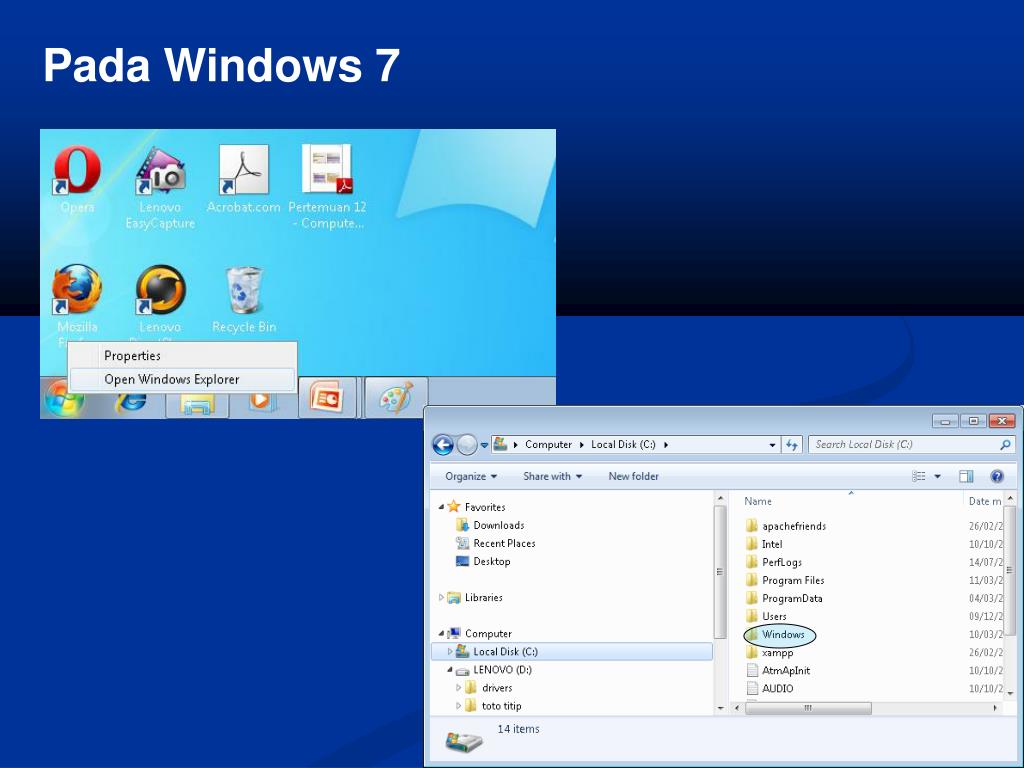Screen dimensions: 1024x768
Task: Minimize the Explorer window
Action: [x=944, y=421]
